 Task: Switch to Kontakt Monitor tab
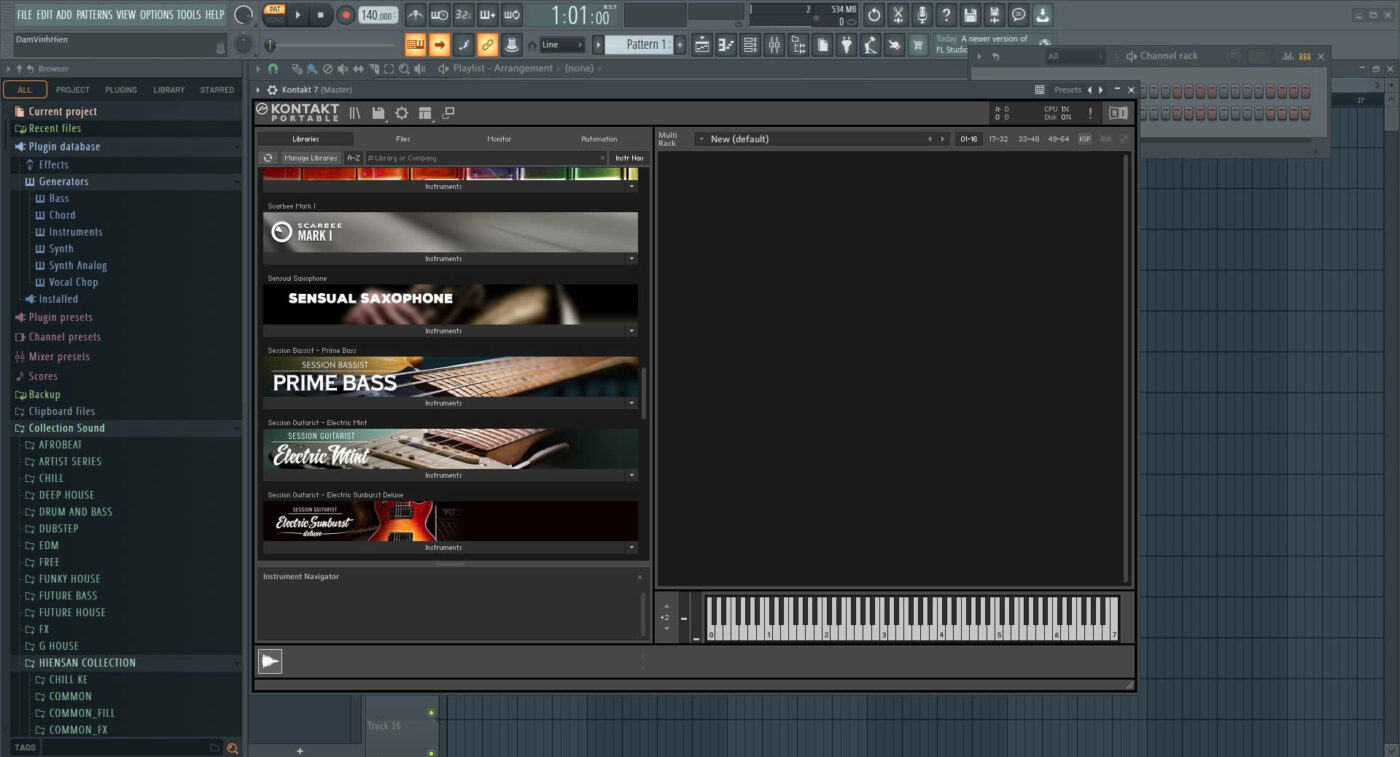(499, 139)
